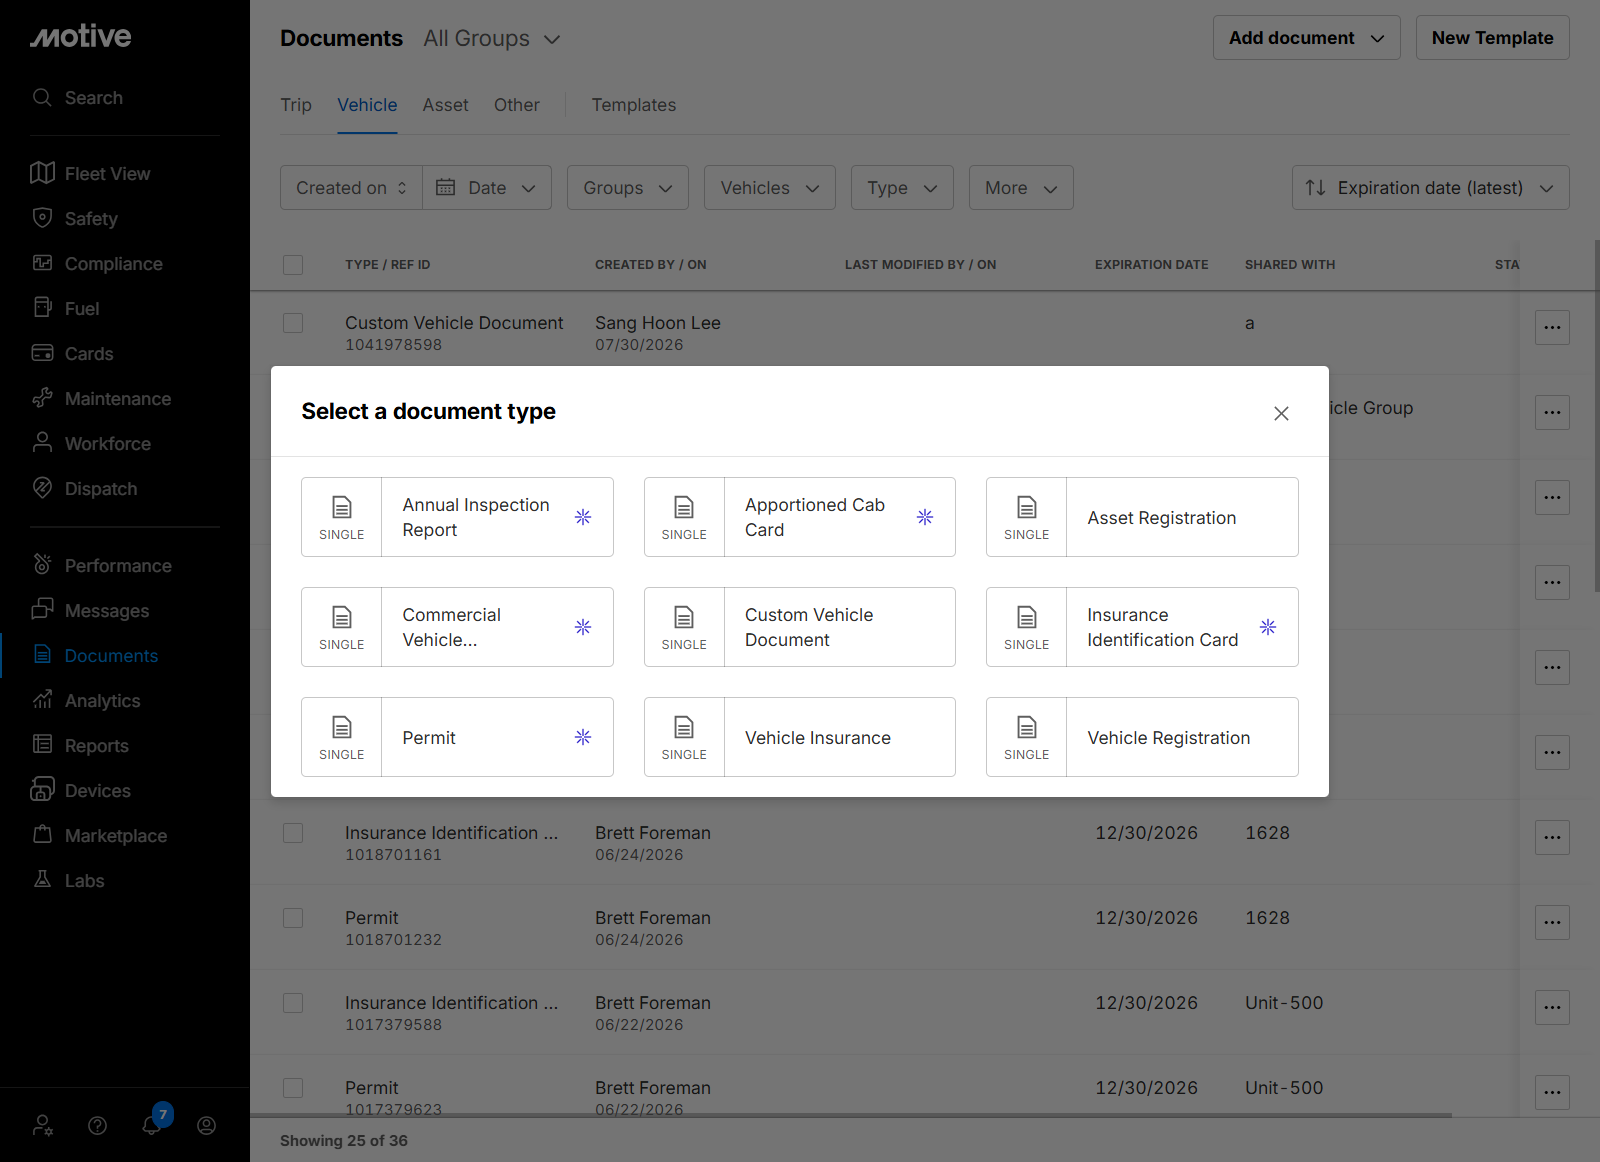Open the Groups filter dropdown
The image size is (1600, 1162).
[x=628, y=188]
